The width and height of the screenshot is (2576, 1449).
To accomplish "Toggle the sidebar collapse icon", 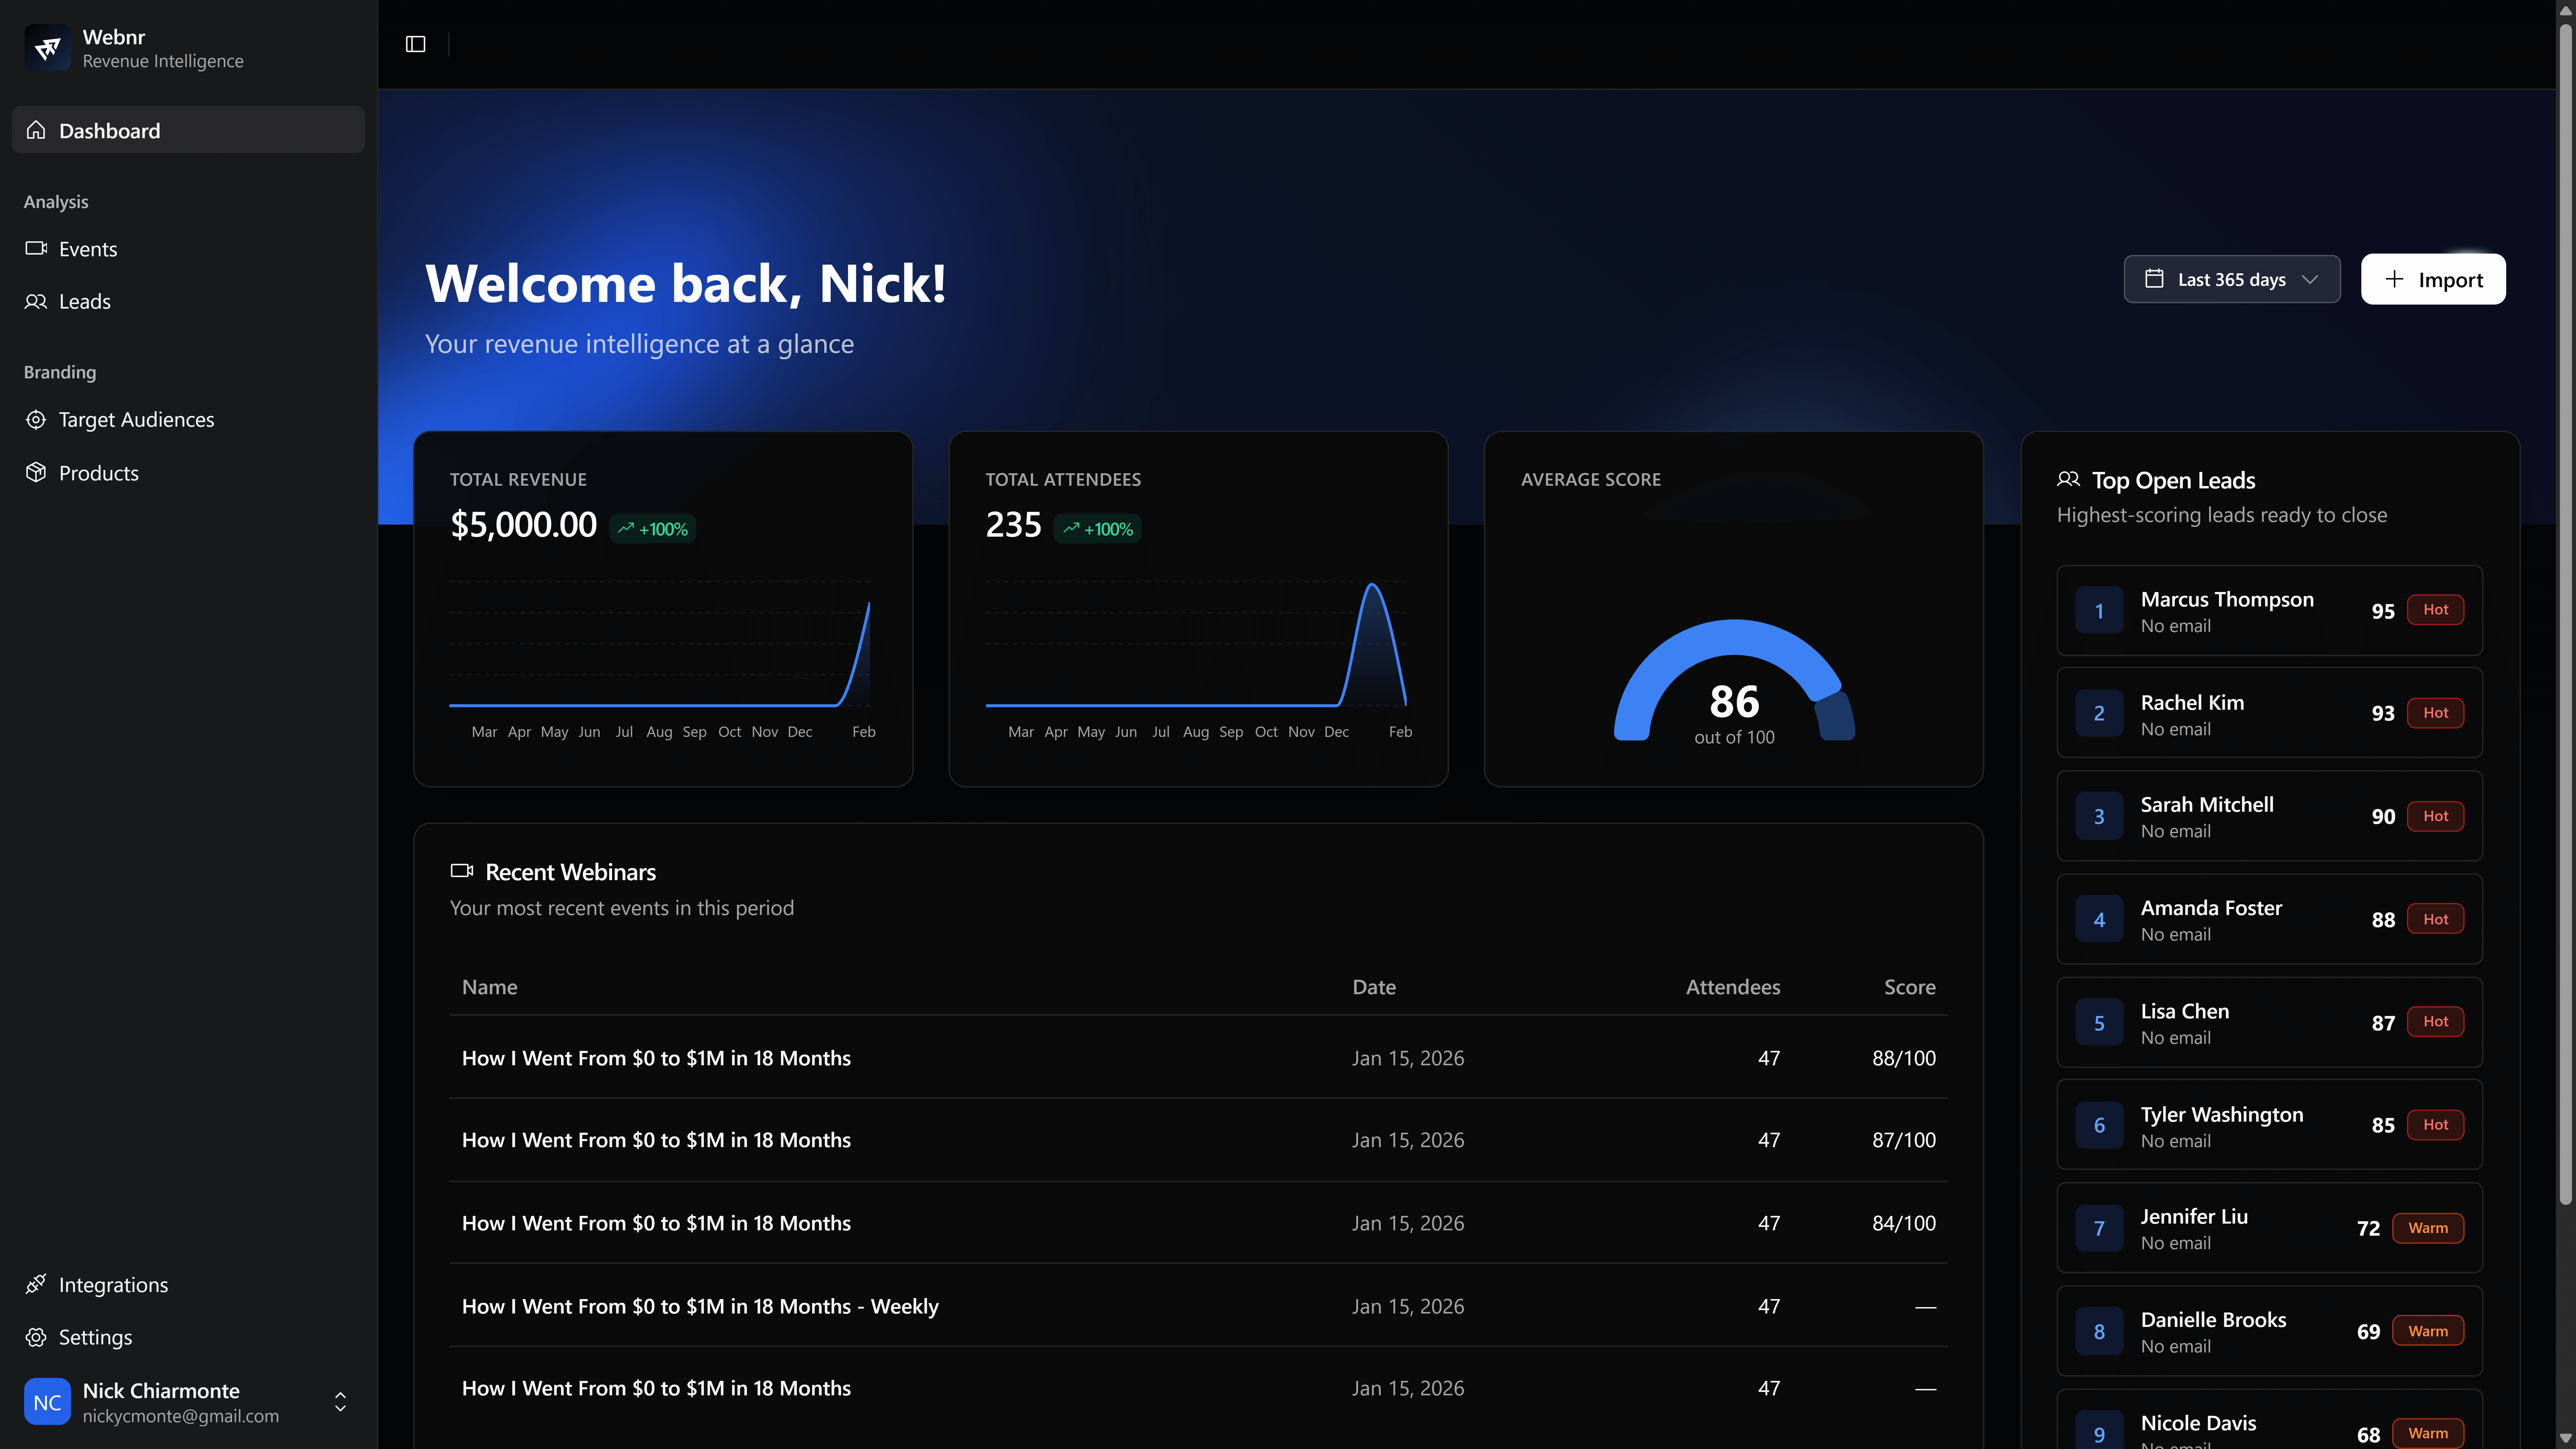I will 415,44.
